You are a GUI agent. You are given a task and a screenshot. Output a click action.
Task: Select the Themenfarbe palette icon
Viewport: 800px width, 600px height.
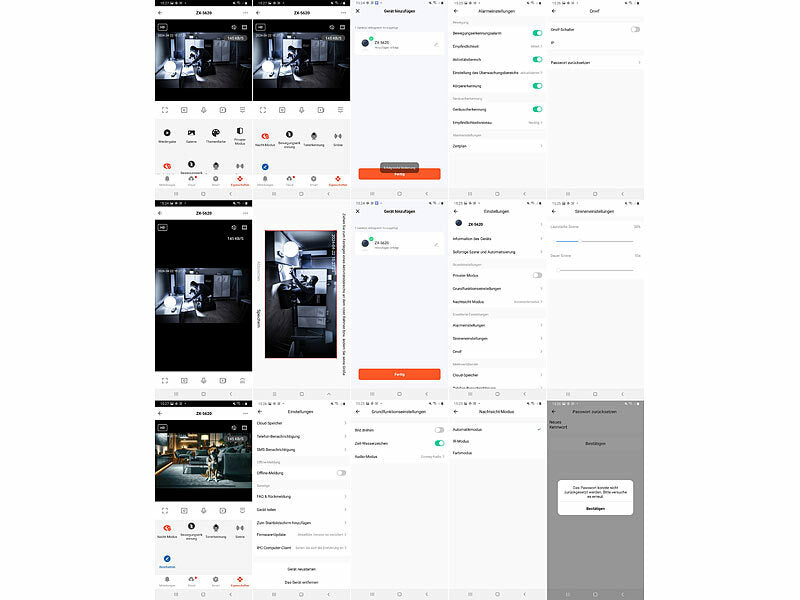click(x=215, y=132)
